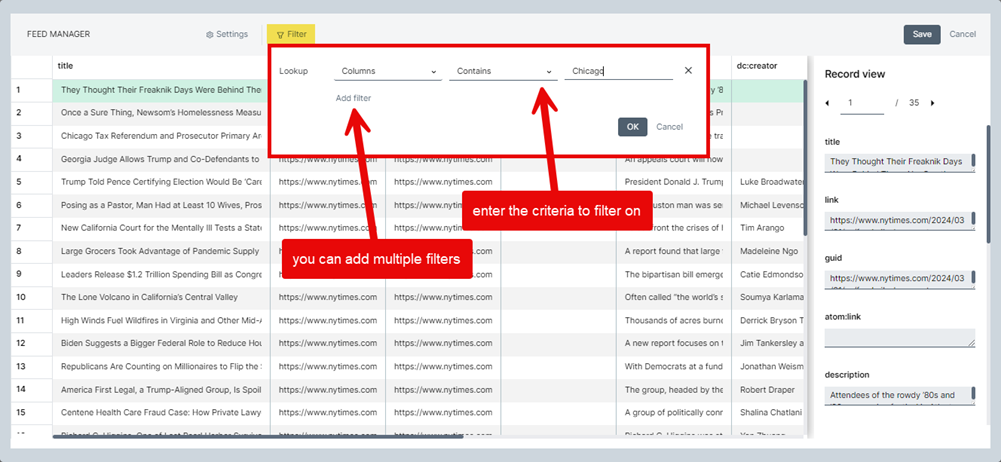The height and width of the screenshot is (462, 1001).
Task: Click creator cell 'Derrick Bryson Taylor'
Action: pyautogui.click(x=767, y=320)
